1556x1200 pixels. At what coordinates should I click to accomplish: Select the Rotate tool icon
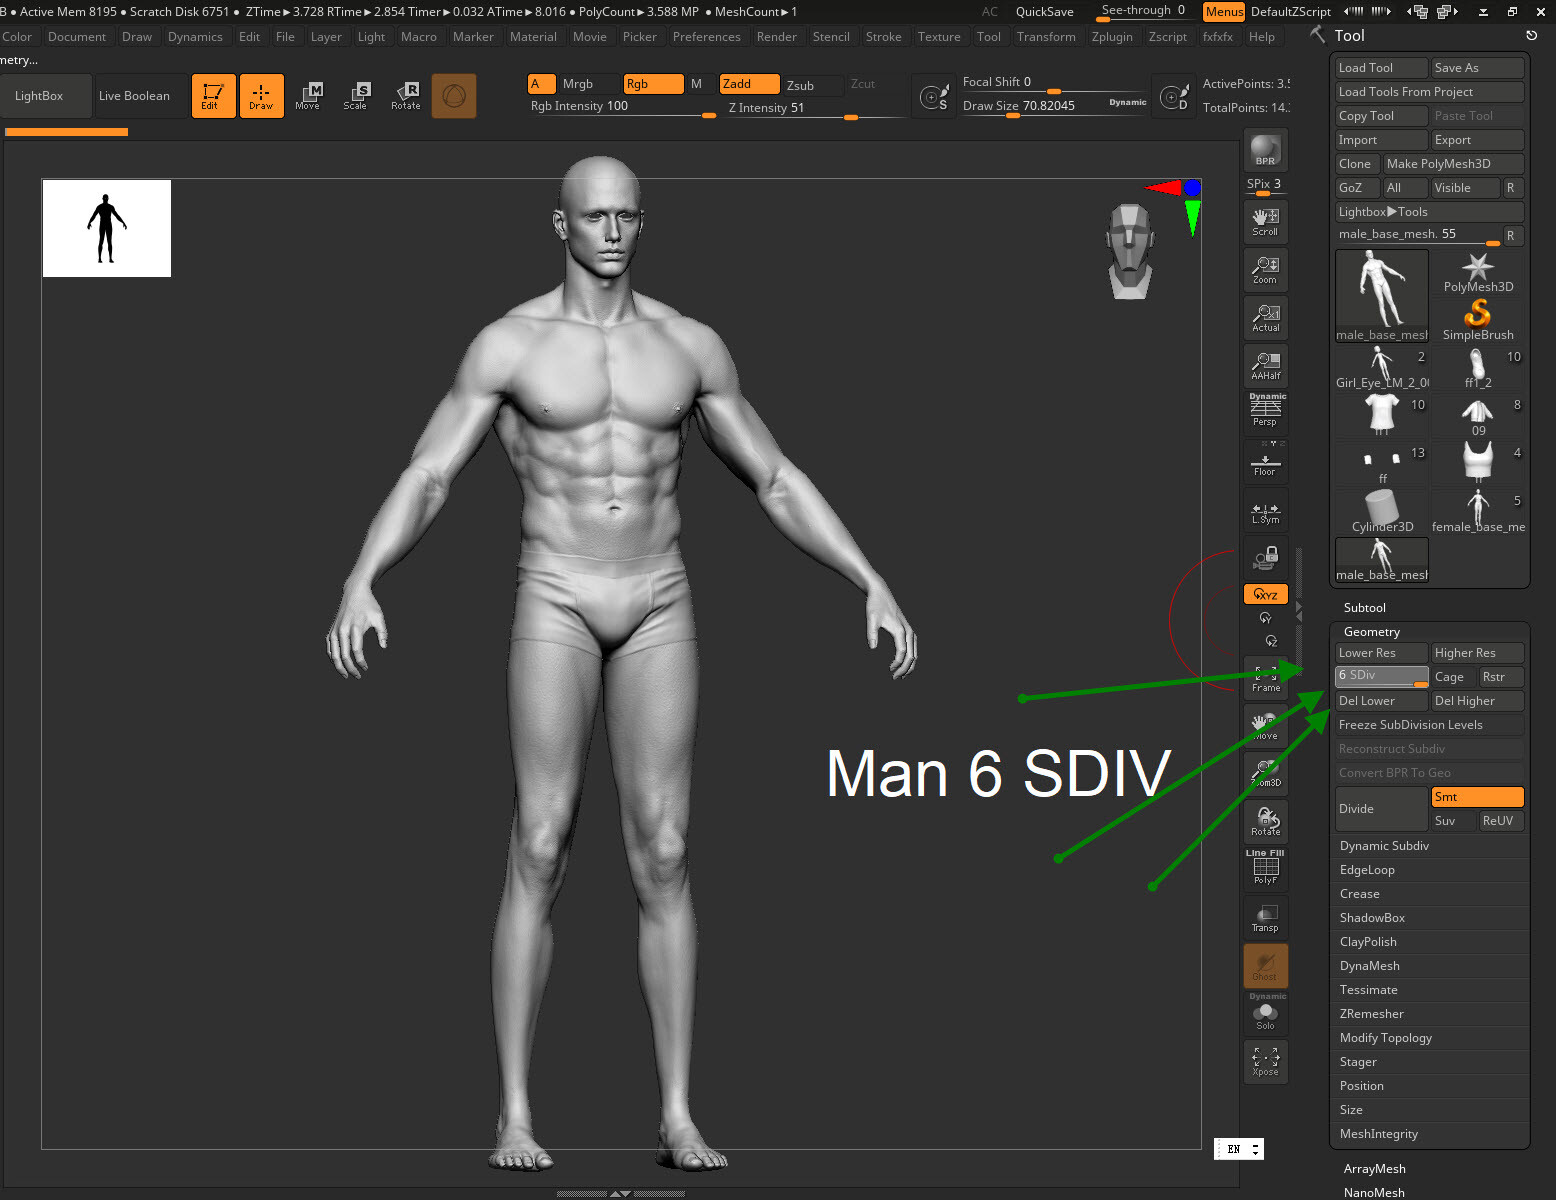click(x=406, y=95)
